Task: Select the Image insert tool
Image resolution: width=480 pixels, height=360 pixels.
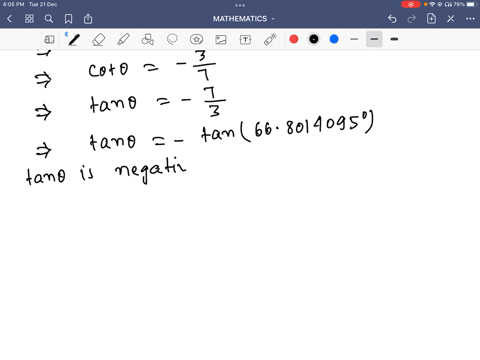Action: click(221, 40)
